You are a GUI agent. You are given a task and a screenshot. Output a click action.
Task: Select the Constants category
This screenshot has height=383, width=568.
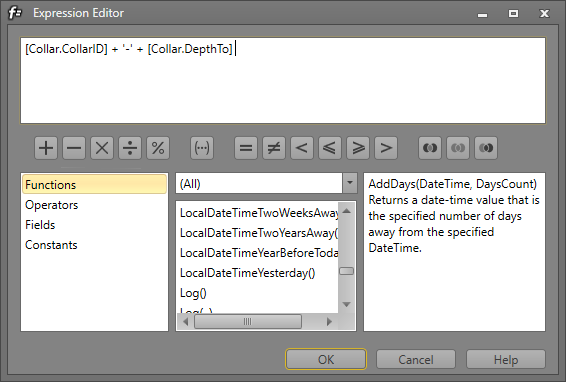pos(94,245)
